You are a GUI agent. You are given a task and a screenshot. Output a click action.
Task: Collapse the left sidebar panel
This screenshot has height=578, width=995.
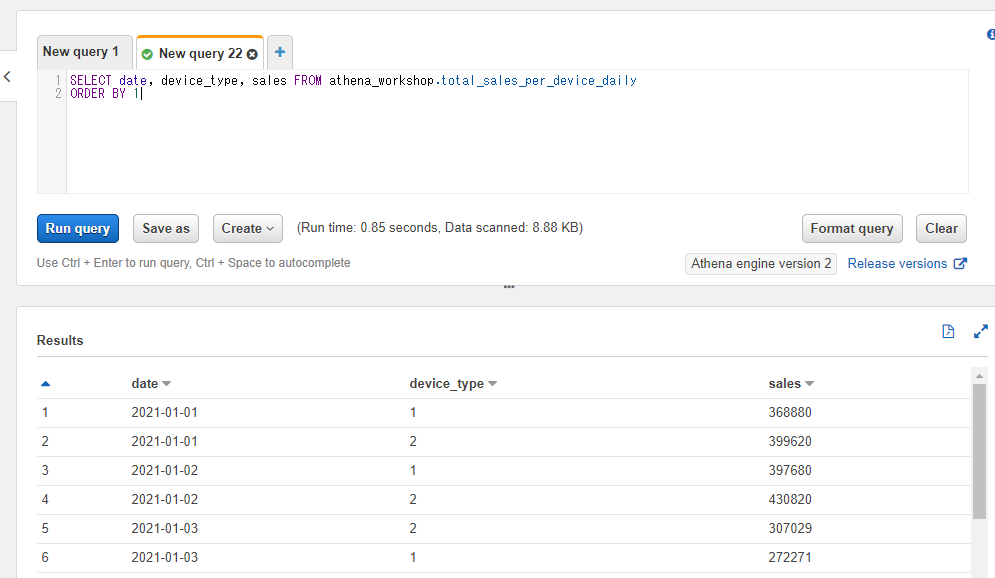[7, 77]
